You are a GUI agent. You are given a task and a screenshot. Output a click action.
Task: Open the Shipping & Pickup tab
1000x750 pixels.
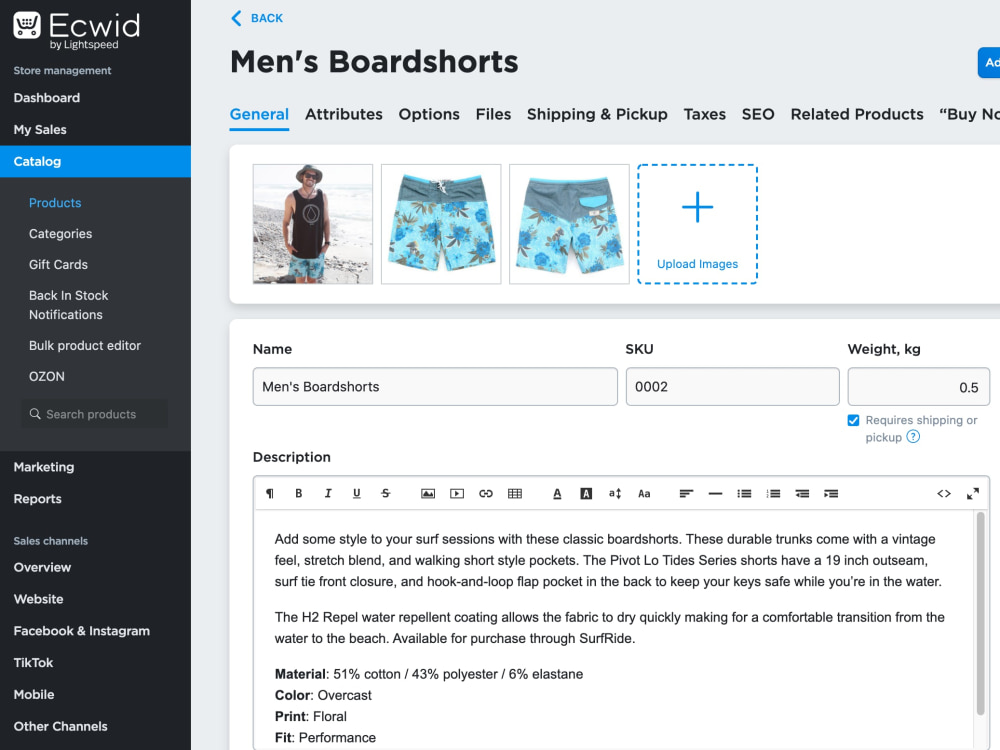pyautogui.click(x=597, y=114)
